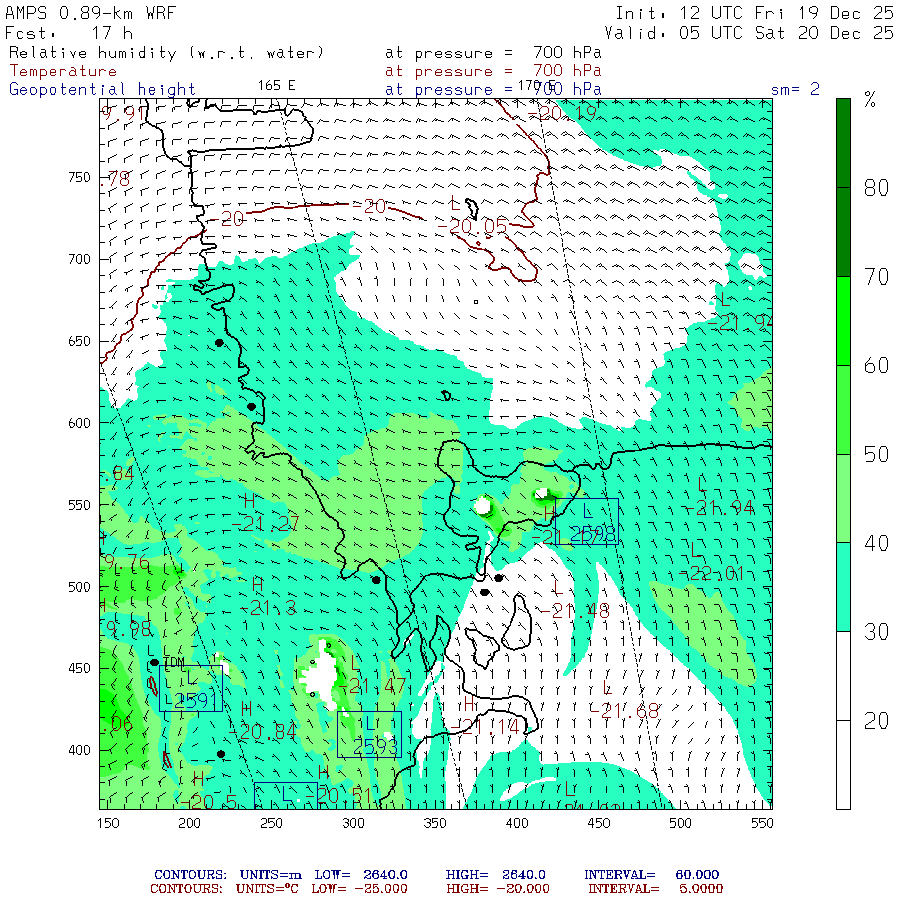Click the 'LOW= -25.000' footer text
Image resolution: width=900 pixels, height=900 pixels.
click(x=359, y=889)
